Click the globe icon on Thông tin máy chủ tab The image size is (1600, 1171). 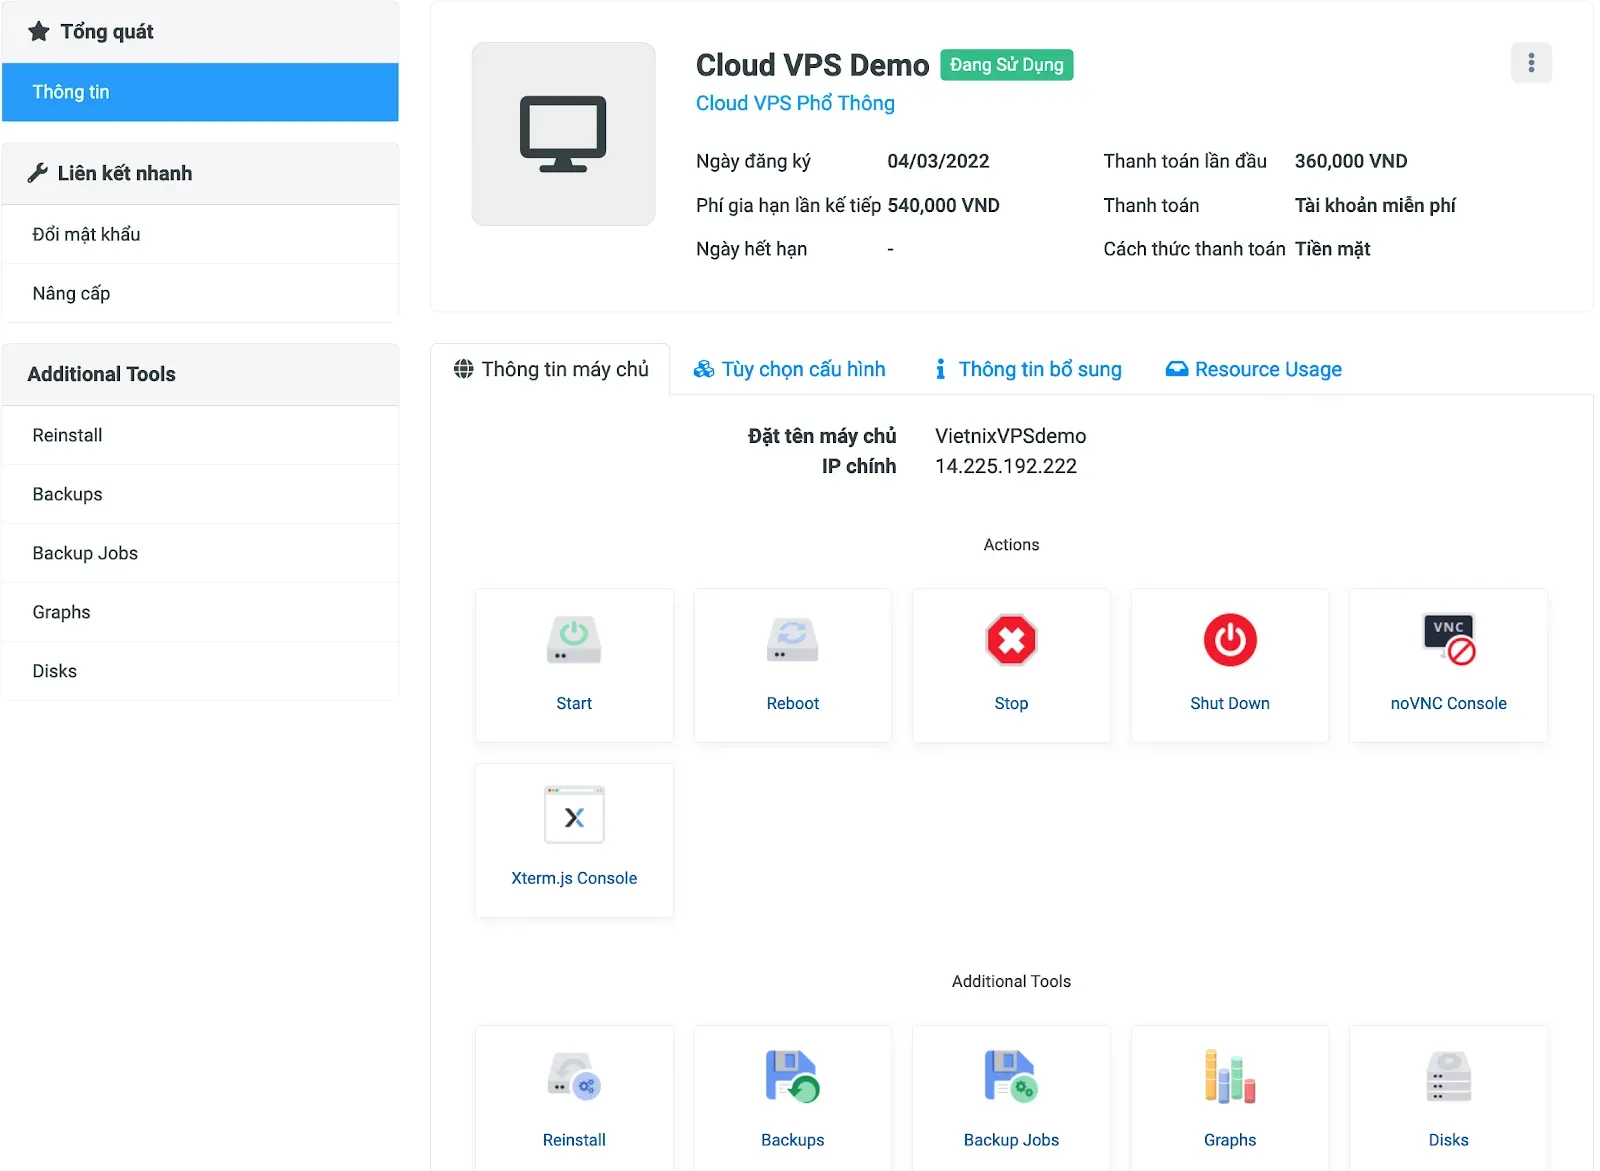tap(463, 369)
